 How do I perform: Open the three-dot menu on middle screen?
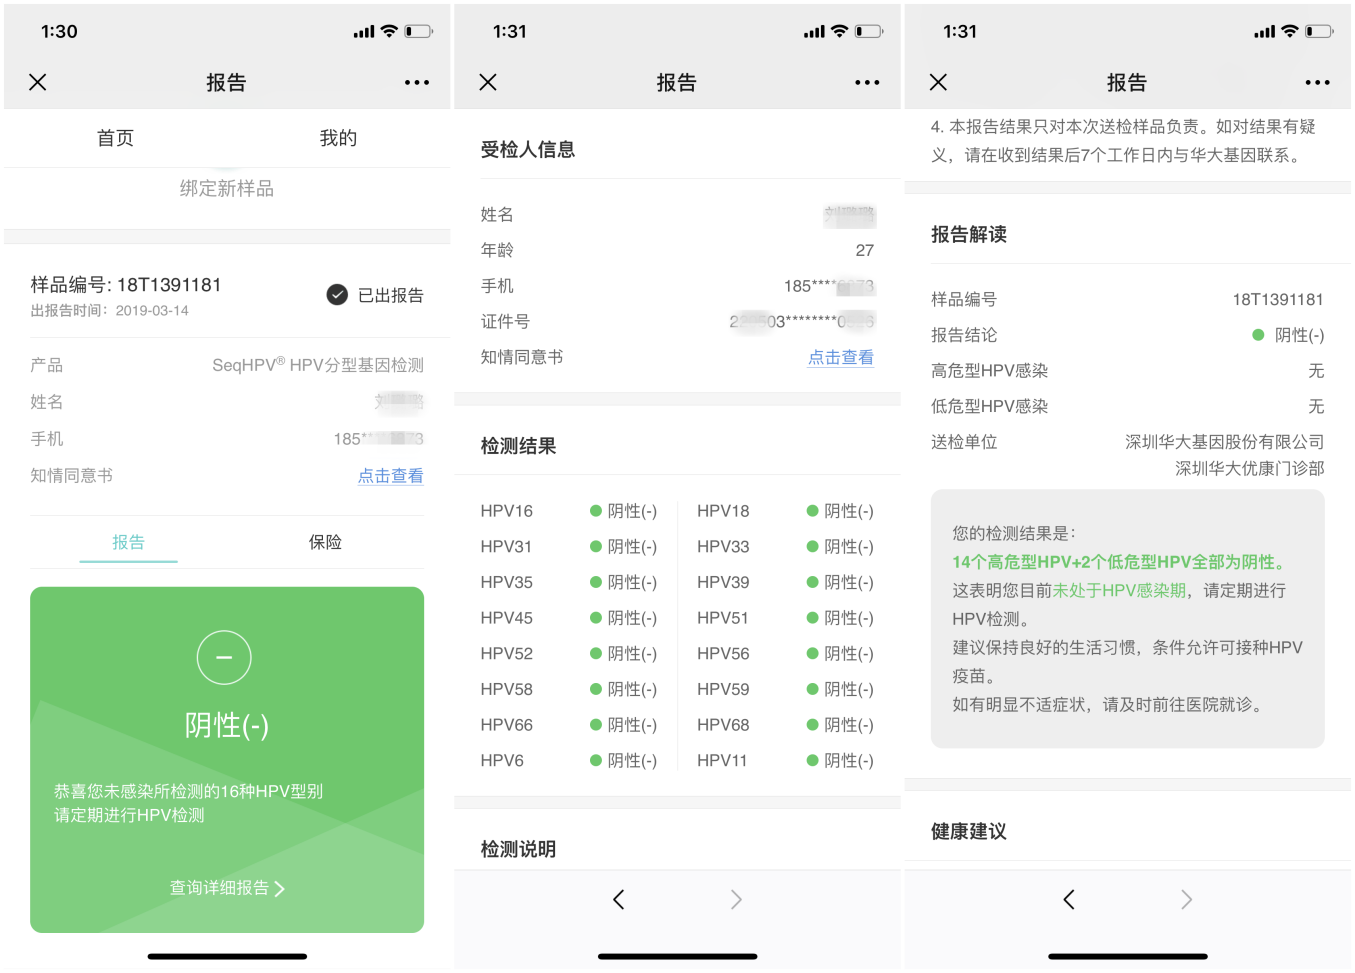point(867,83)
